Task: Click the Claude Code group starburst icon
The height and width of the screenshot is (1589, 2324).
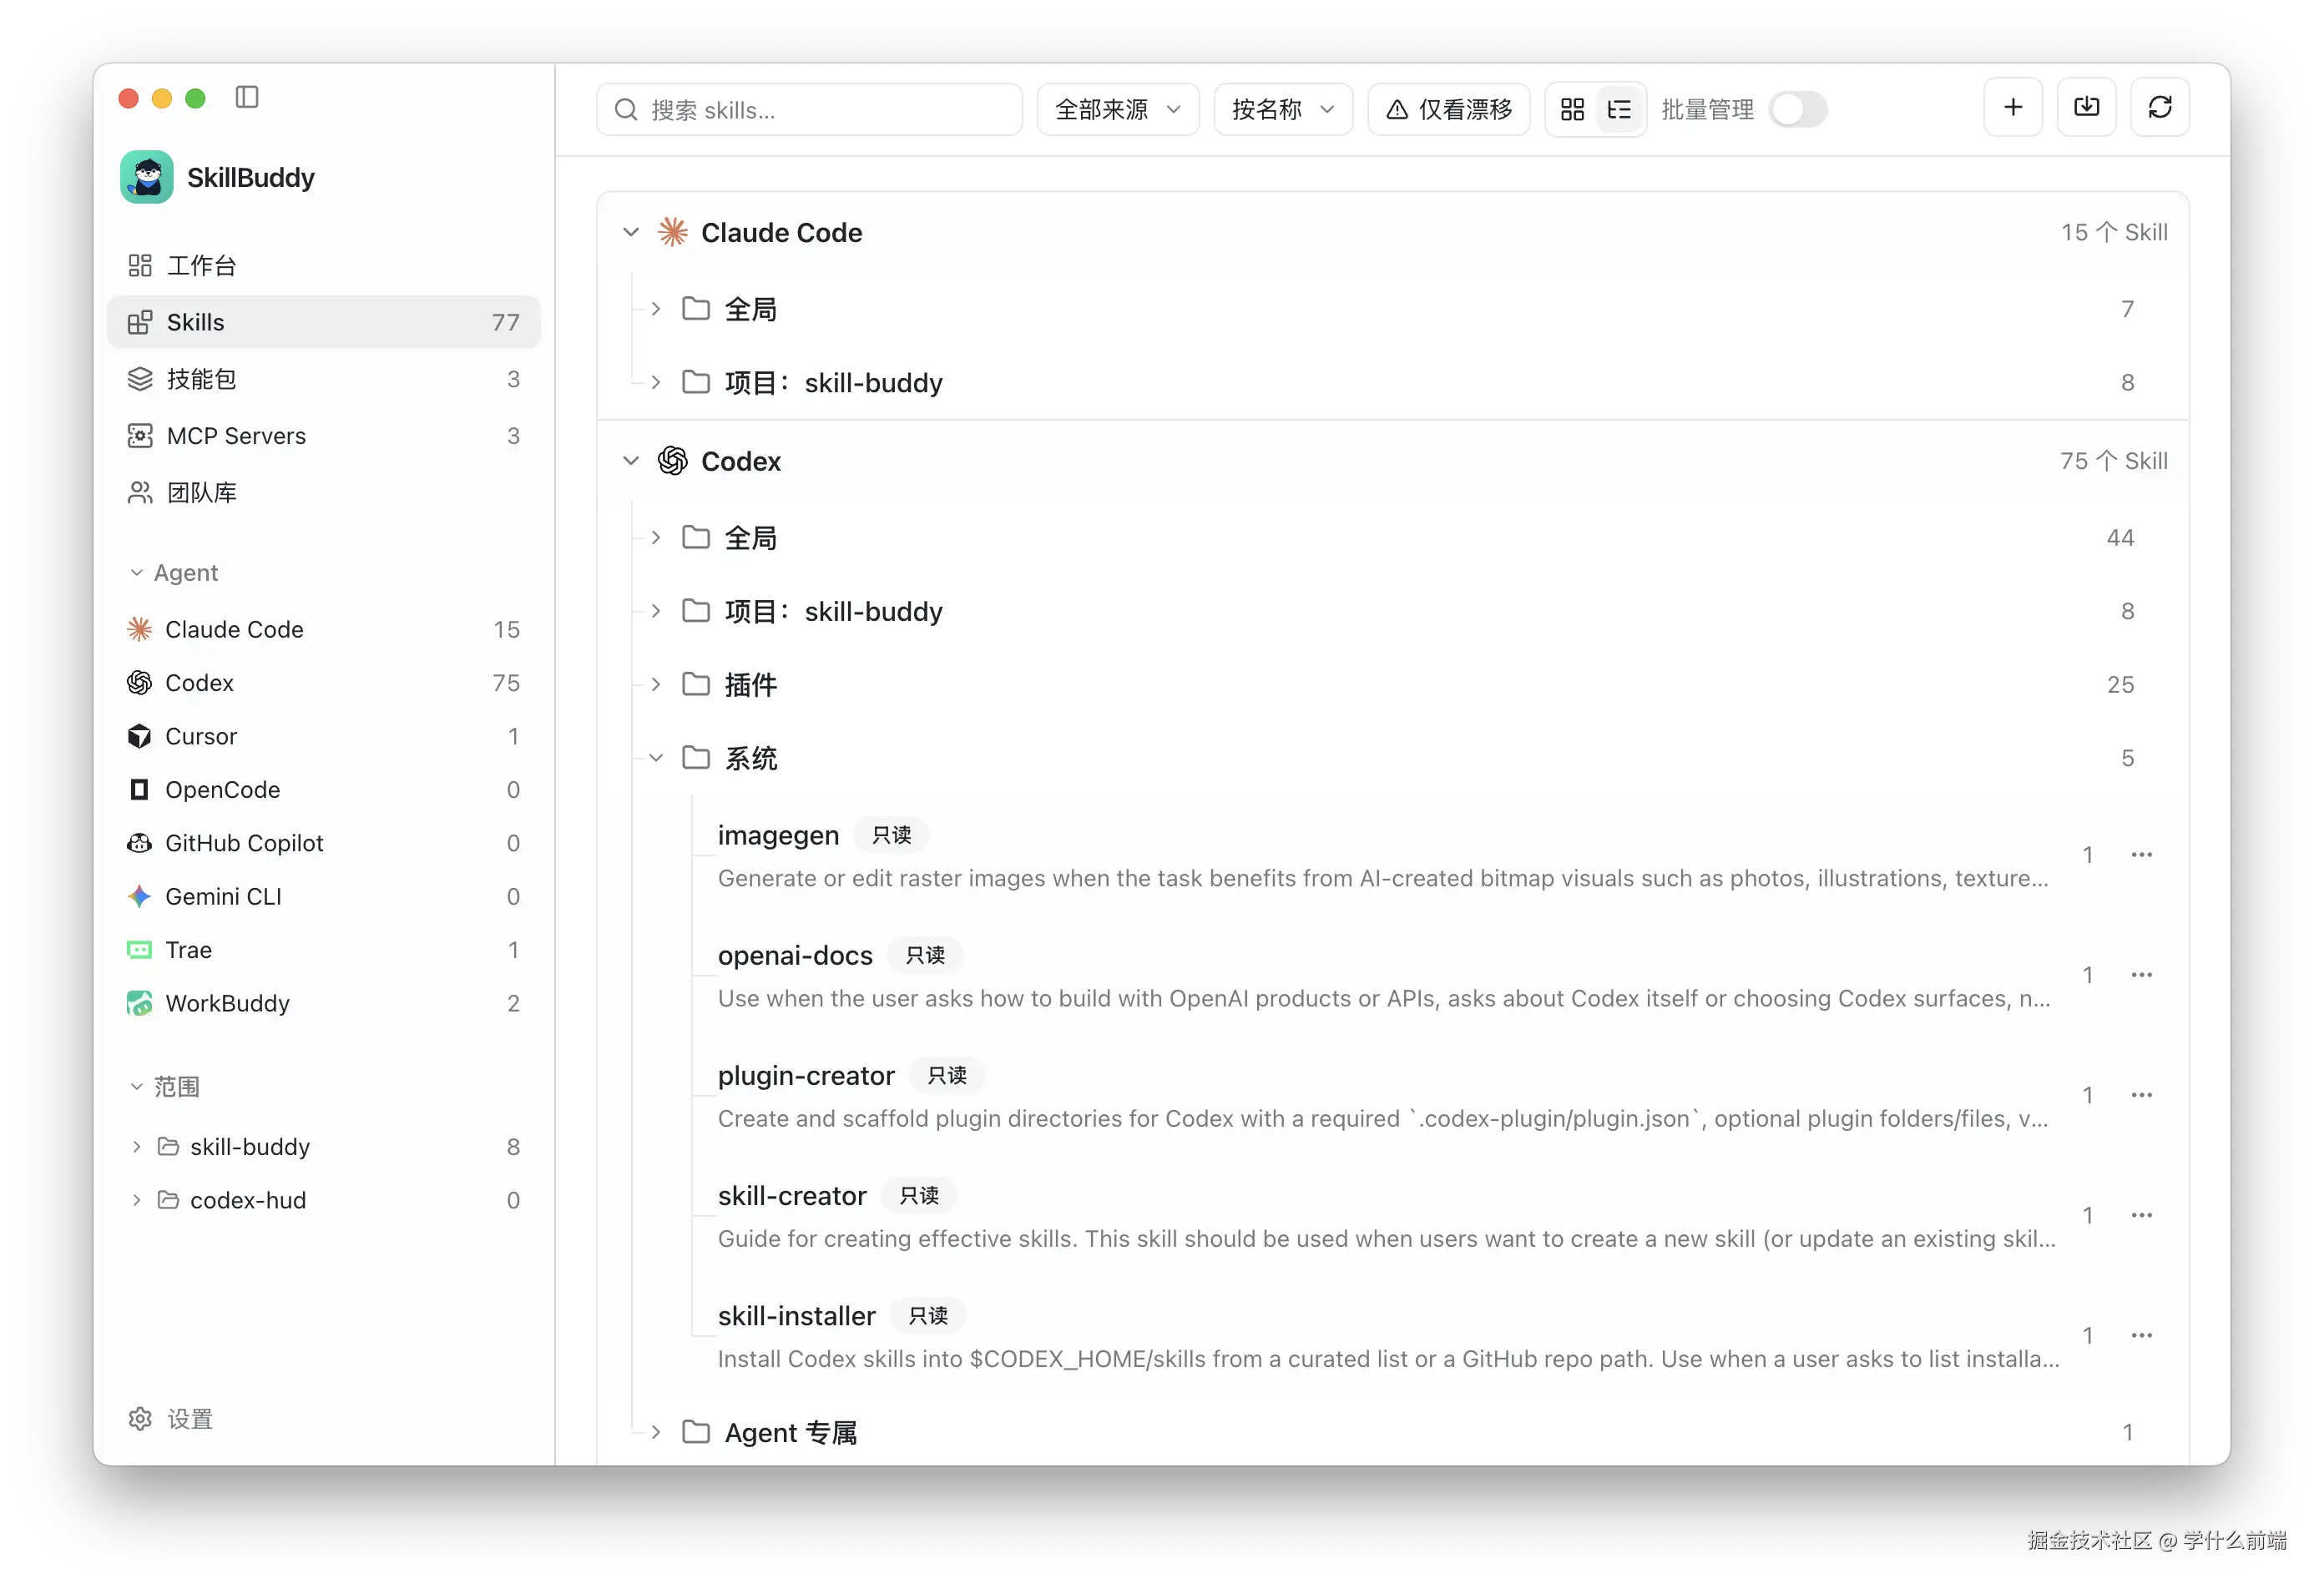Action: click(x=673, y=232)
